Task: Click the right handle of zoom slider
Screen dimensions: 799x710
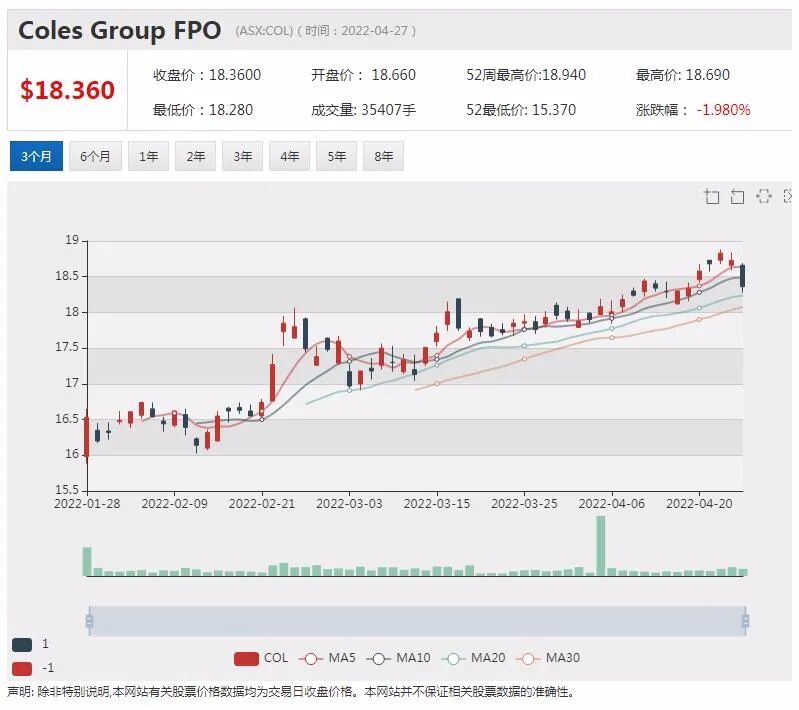Action: coord(745,621)
